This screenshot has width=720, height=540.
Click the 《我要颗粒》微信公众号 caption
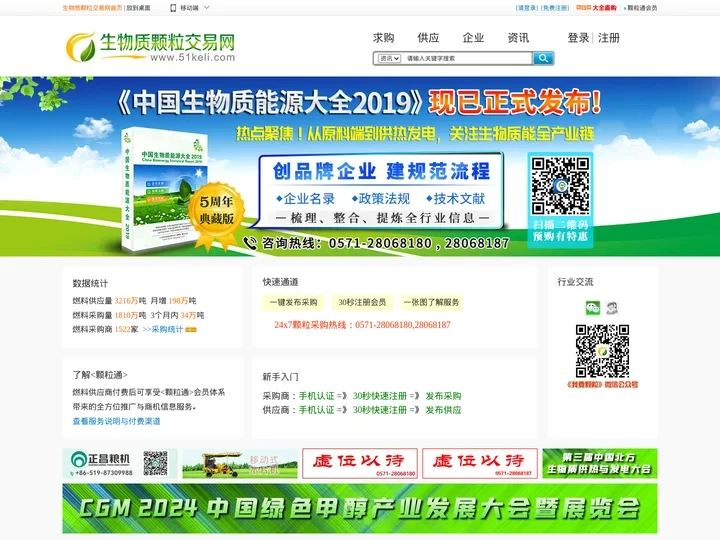[602, 384]
